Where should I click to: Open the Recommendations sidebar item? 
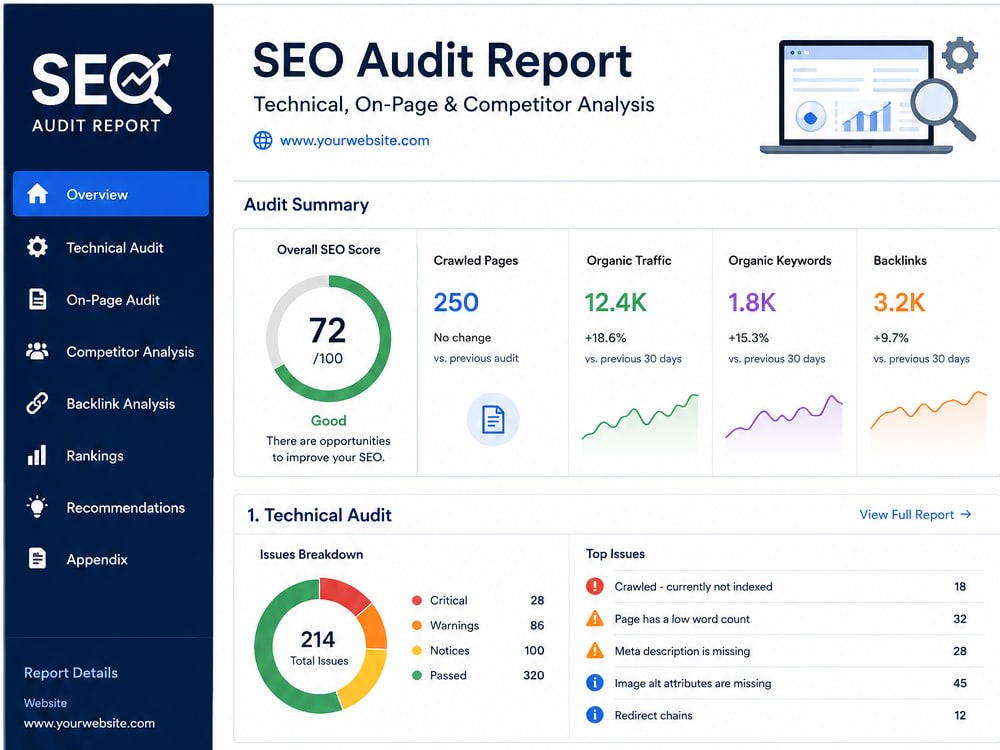click(x=111, y=508)
